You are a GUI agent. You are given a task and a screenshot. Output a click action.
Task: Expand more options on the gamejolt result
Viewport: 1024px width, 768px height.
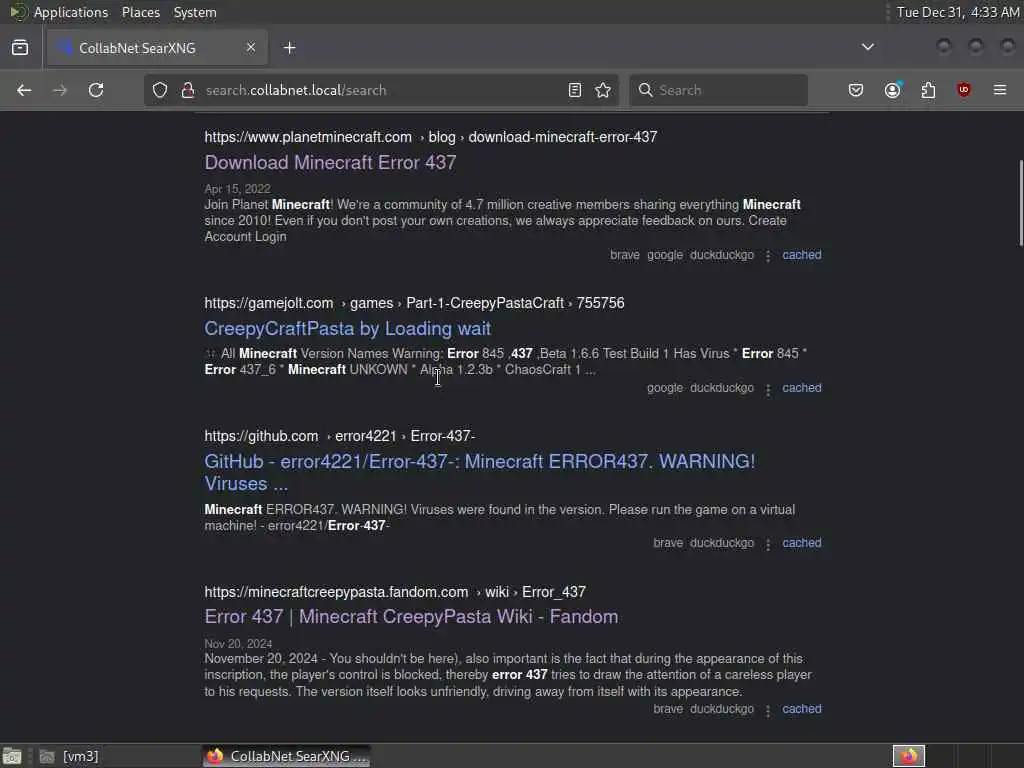768,389
